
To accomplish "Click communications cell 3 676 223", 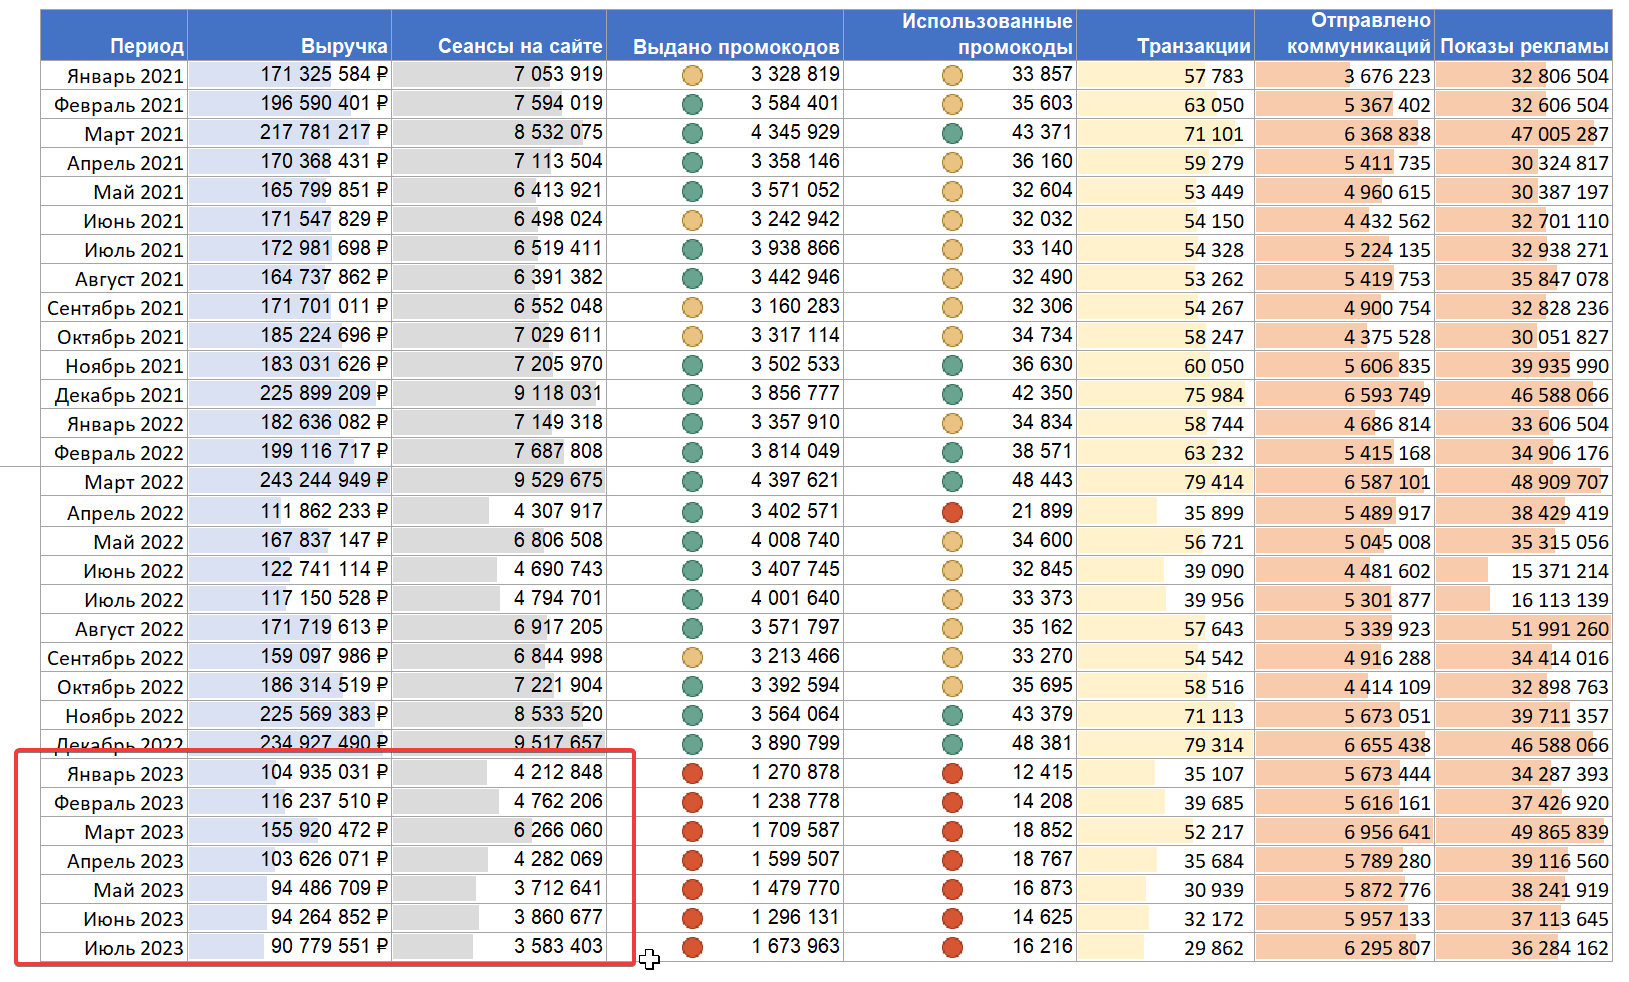I will 1345,76.
